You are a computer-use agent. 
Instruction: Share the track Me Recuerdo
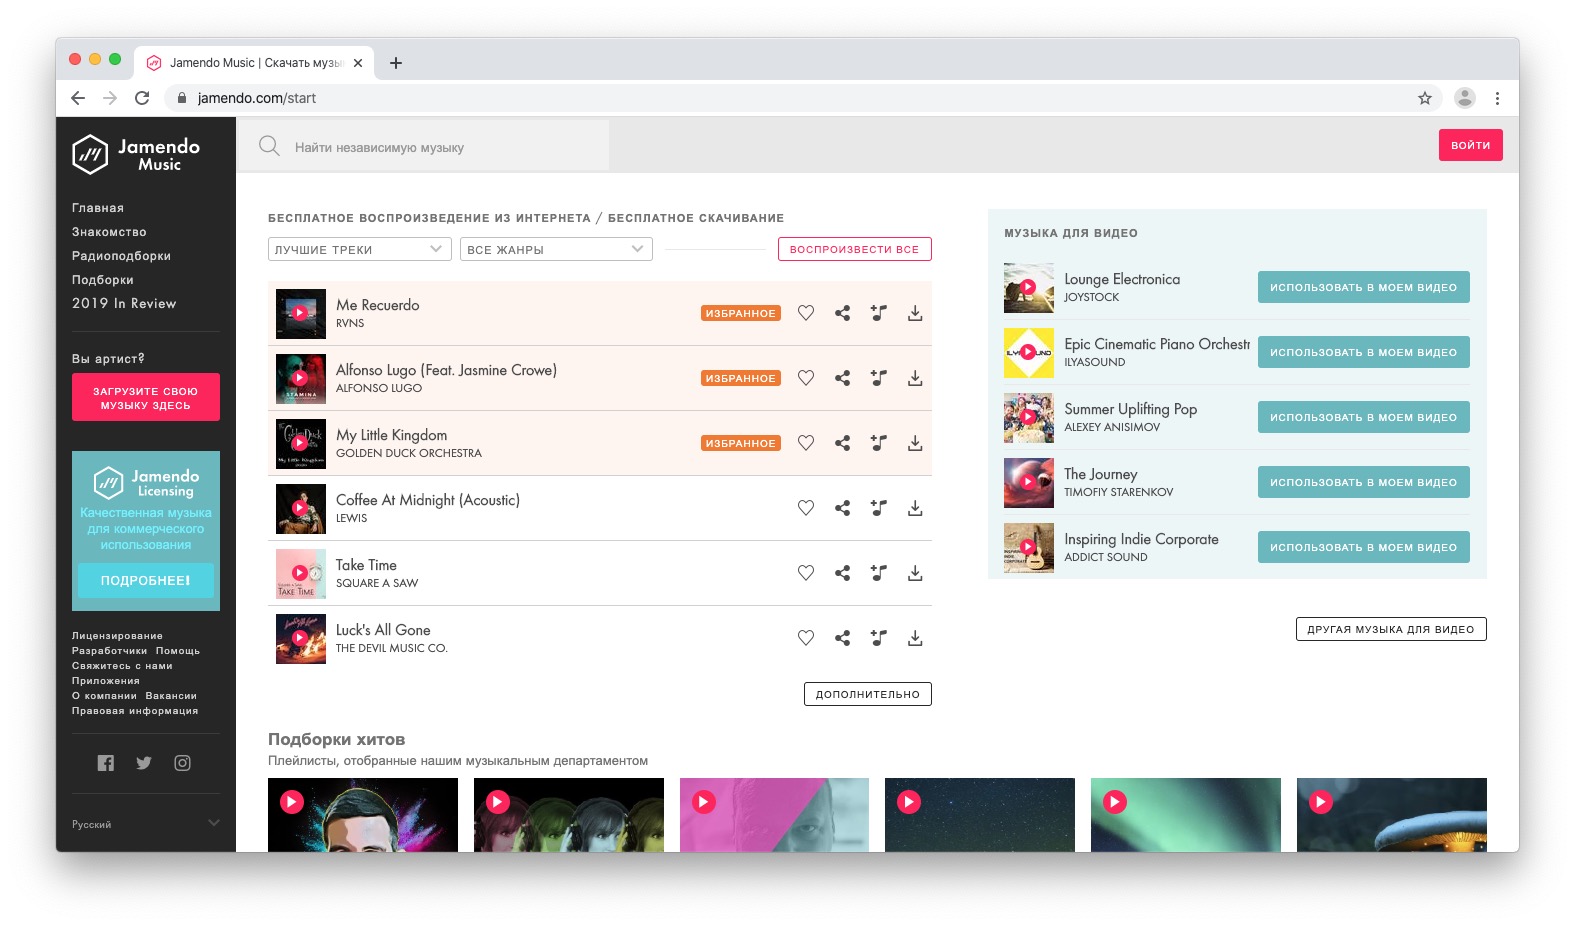(x=842, y=313)
